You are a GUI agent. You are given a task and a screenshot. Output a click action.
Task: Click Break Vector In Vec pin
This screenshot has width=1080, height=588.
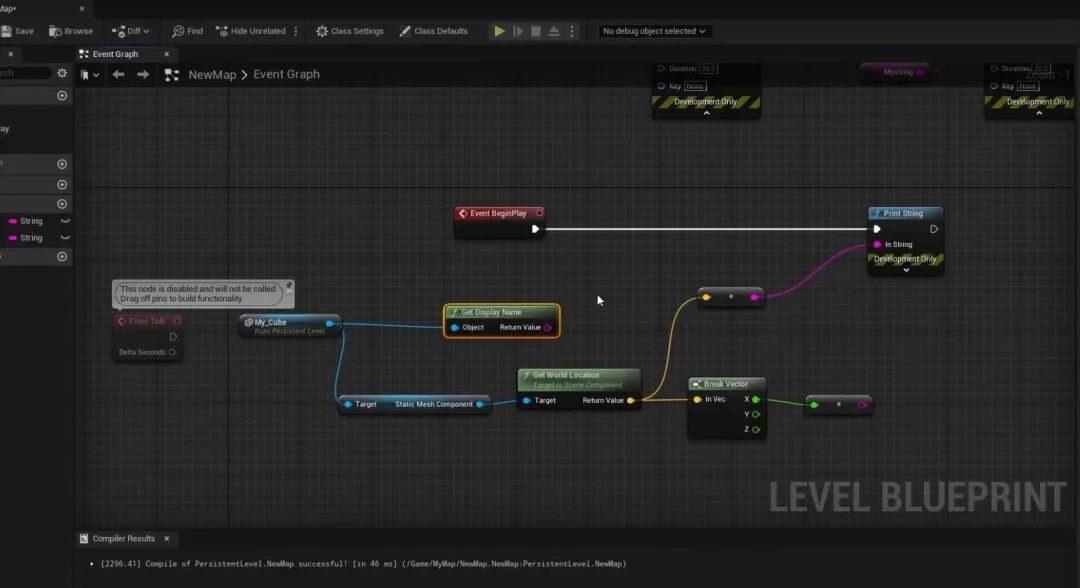(x=698, y=399)
